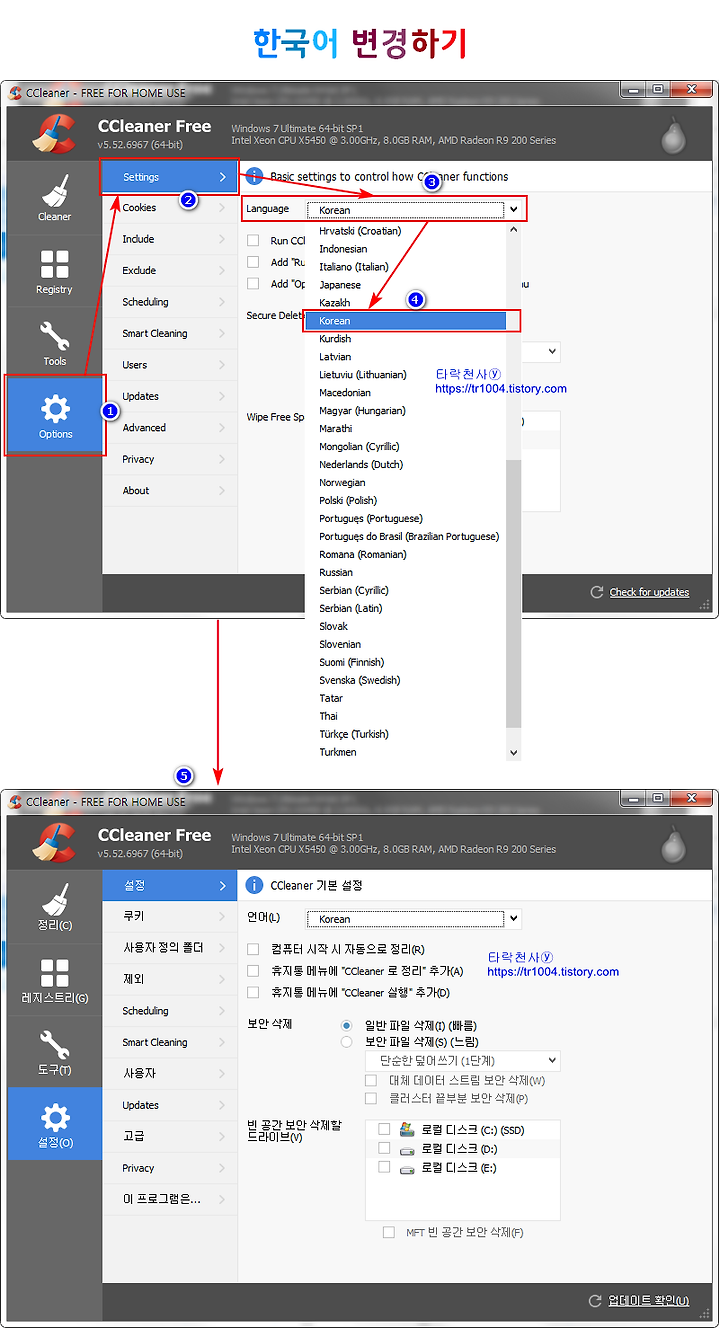
Task: Click refresh icon beside '업데이트 확인(U)'
Action: [596, 1300]
